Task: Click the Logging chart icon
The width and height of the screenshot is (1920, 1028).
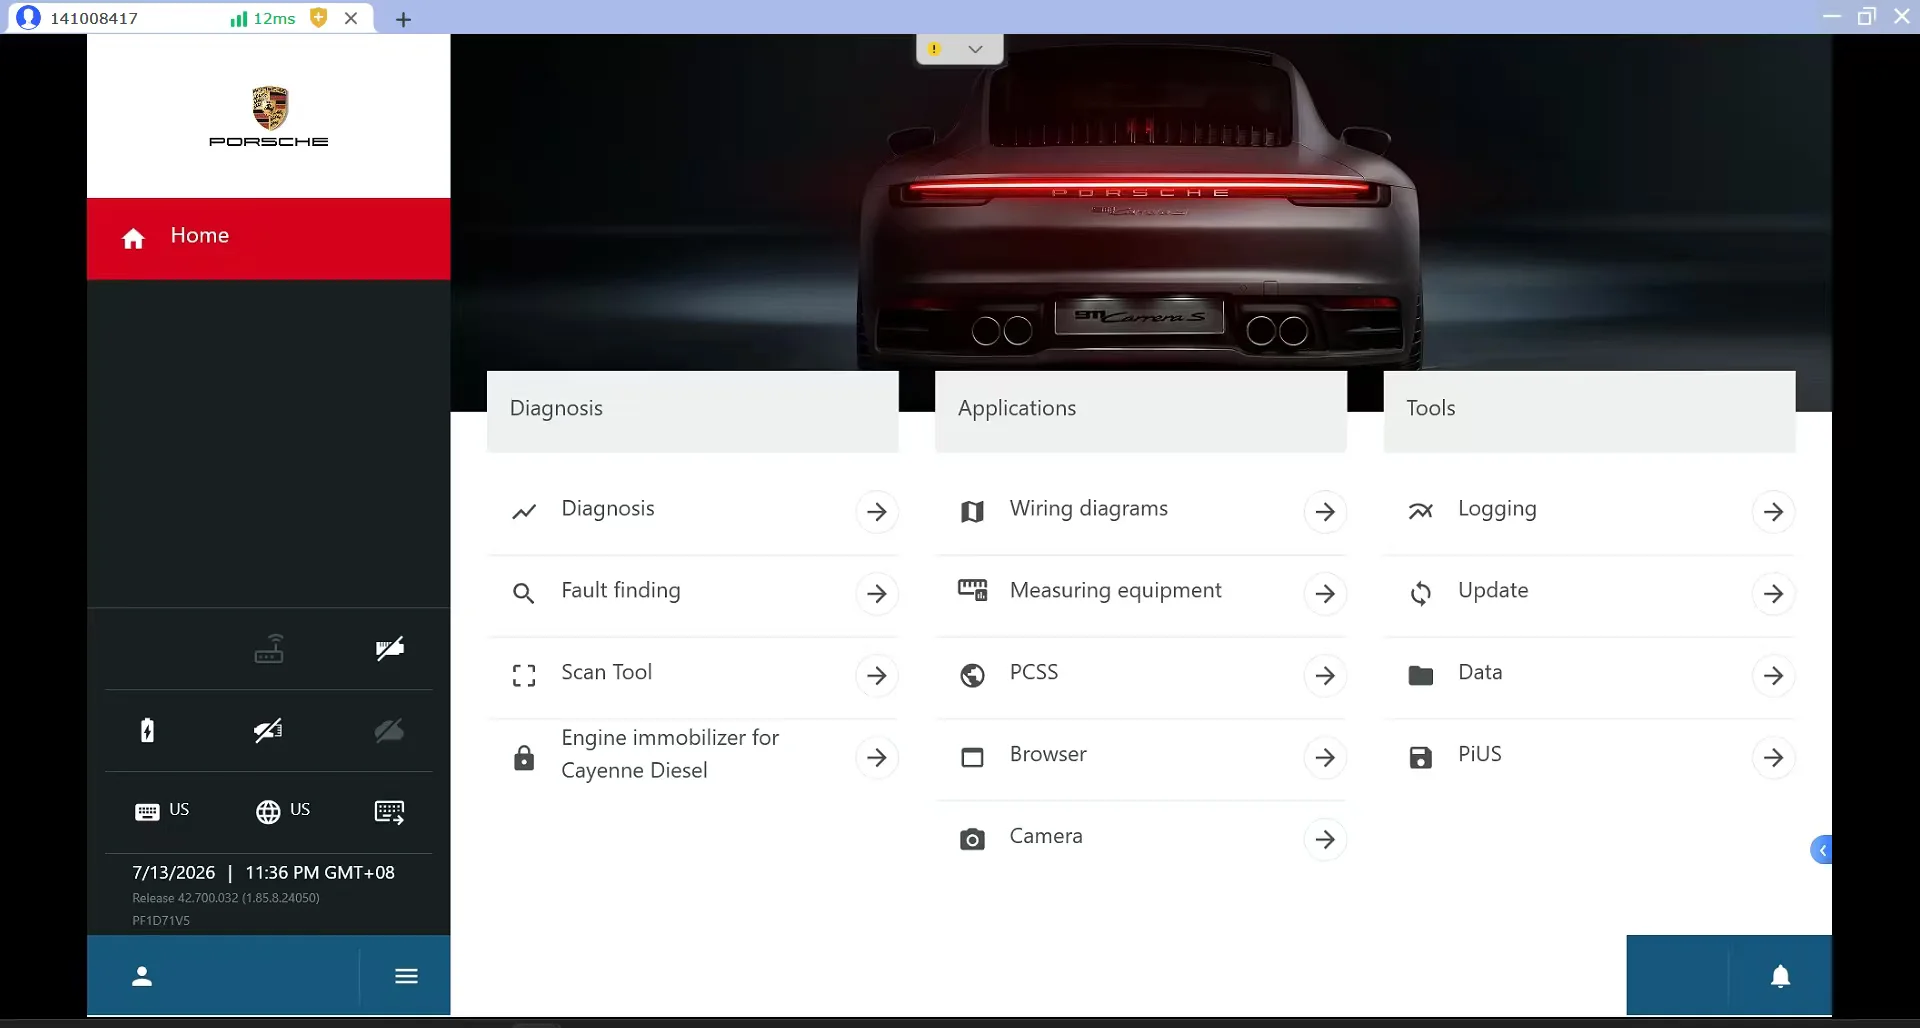Action: coord(1421,511)
